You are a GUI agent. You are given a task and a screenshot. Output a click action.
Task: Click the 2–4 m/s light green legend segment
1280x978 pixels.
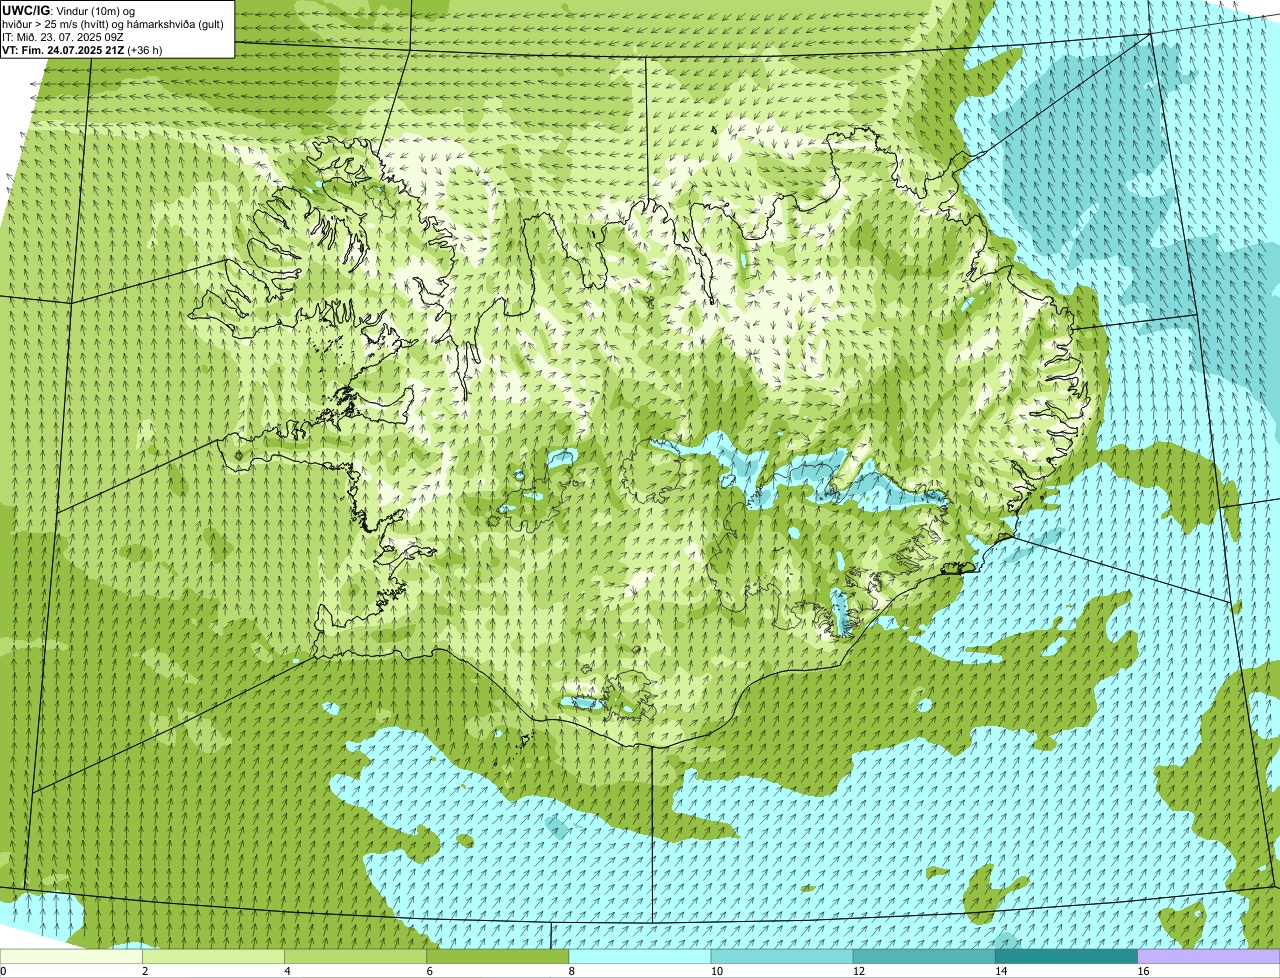pos(213,956)
